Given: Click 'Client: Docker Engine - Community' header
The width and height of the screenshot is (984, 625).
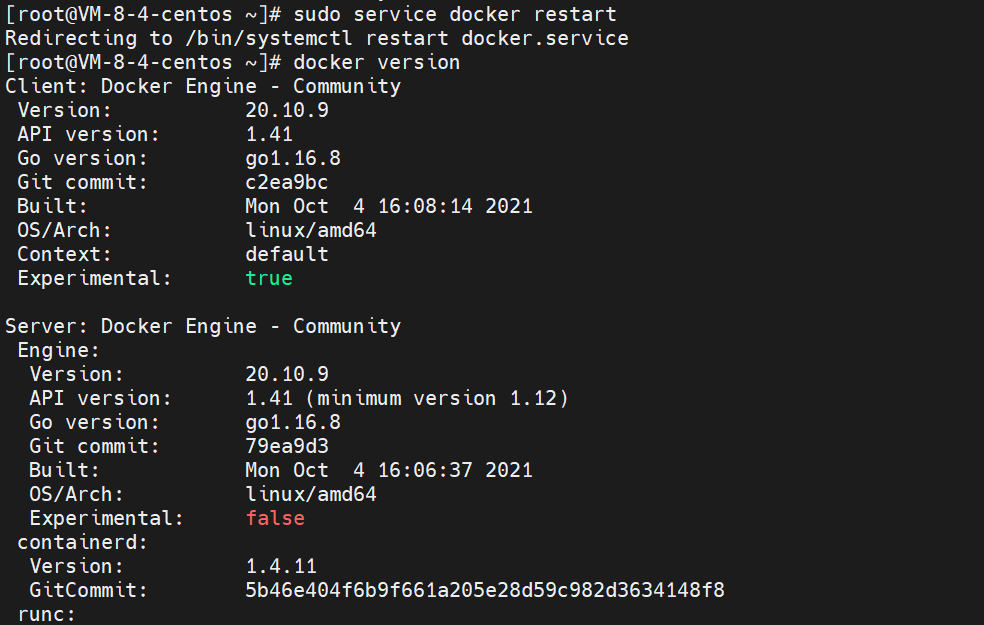Looking at the screenshot, I should [x=203, y=86].
